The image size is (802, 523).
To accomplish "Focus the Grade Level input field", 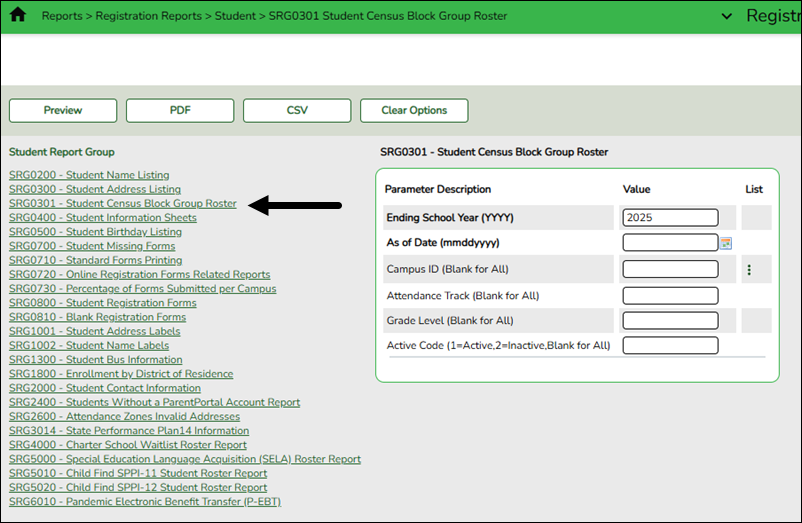I will [671, 321].
